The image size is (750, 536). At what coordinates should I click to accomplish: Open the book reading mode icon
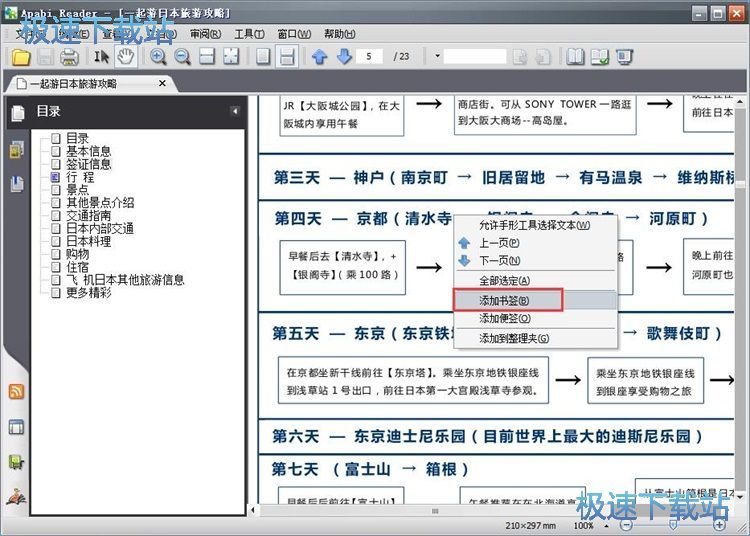[x=575, y=57]
